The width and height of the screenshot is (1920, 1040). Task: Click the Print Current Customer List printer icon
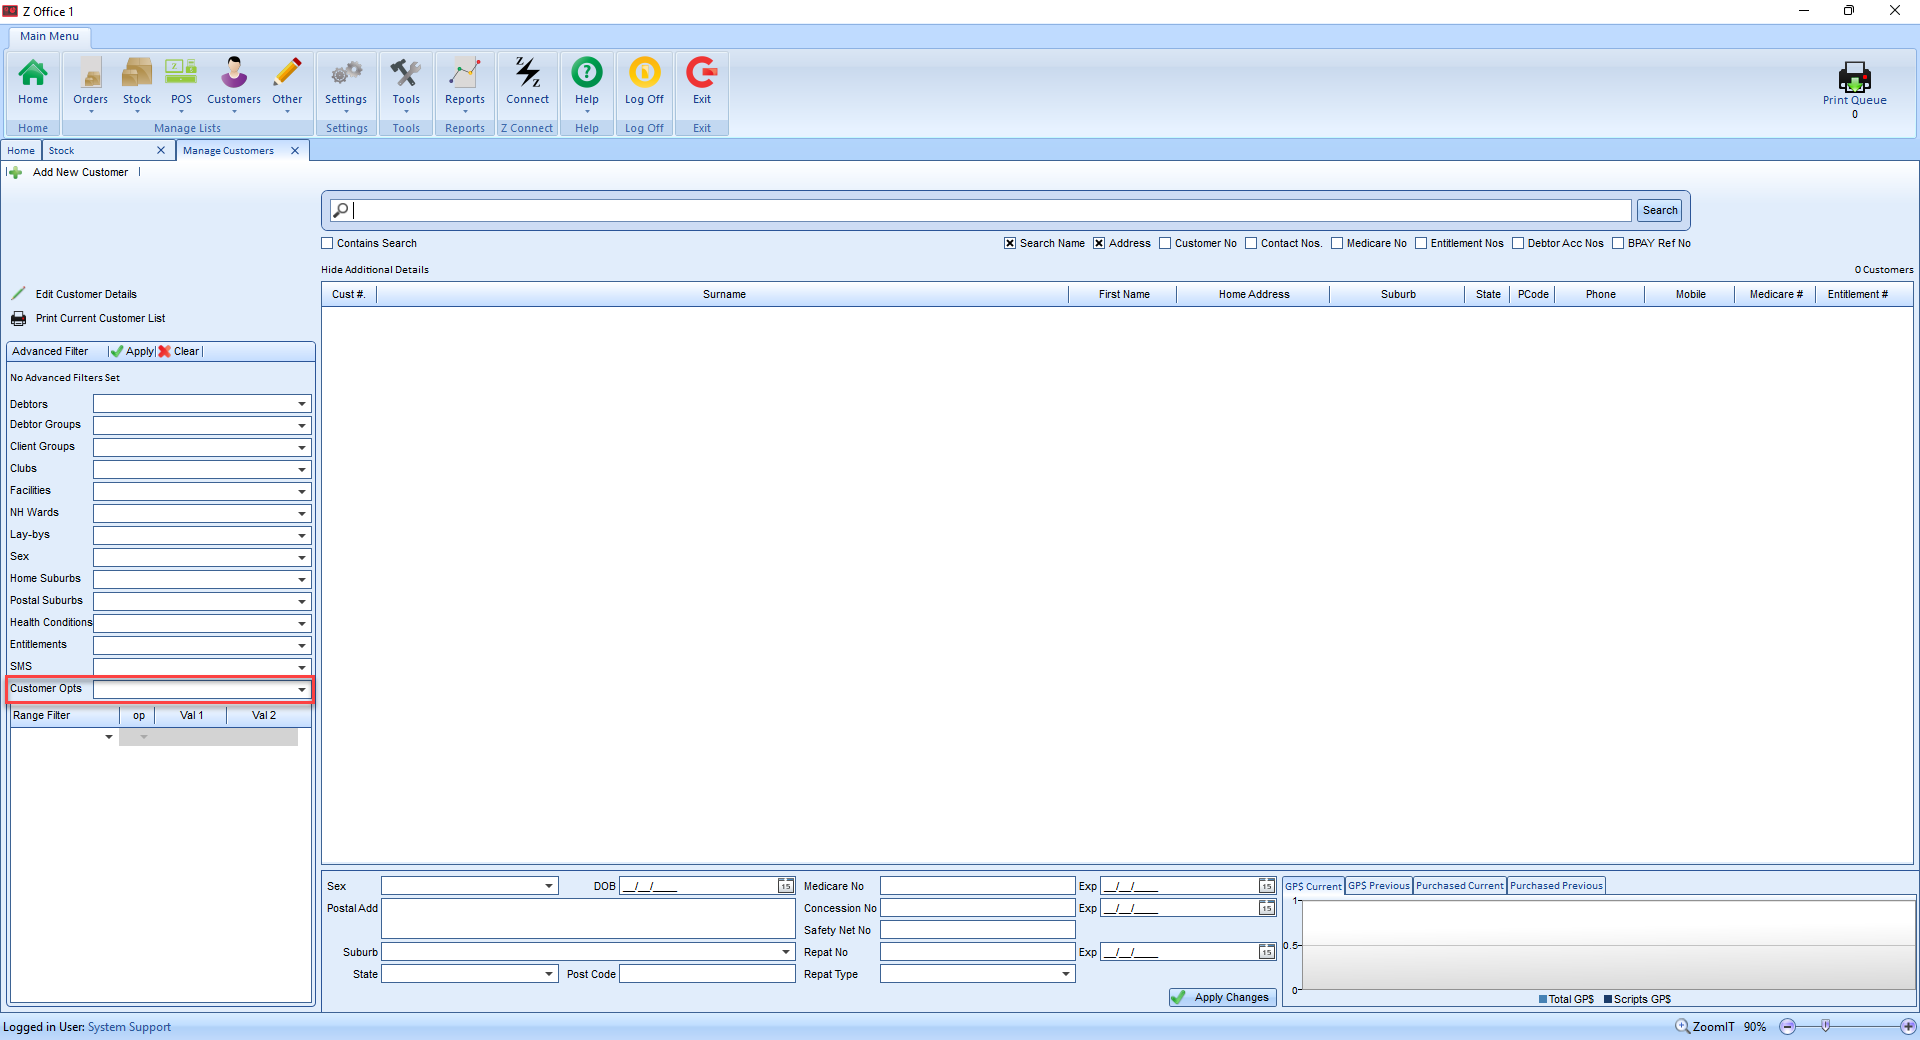(18, 318)
